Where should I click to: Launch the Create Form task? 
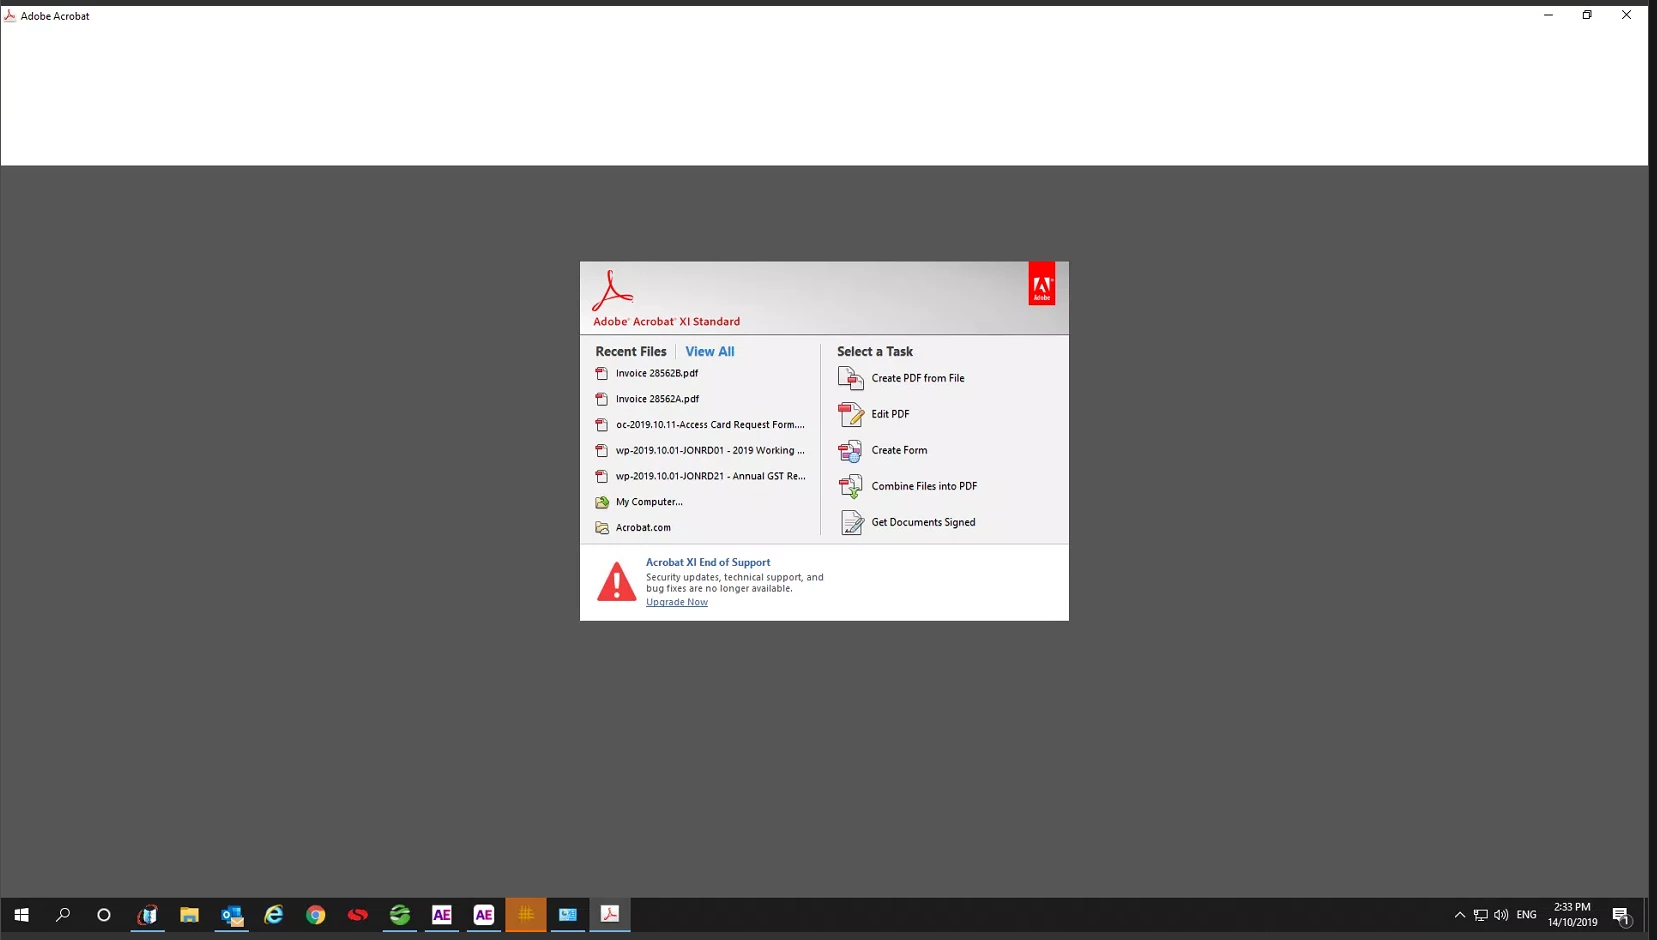click(883, 450)
